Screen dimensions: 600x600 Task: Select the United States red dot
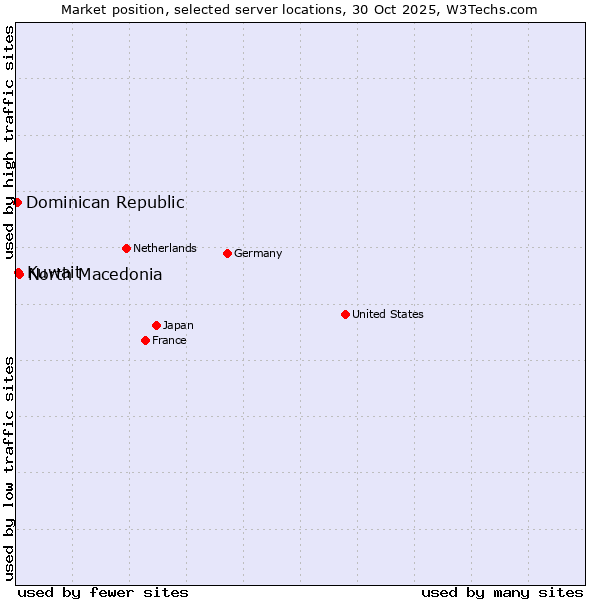(x=345, y=314)
